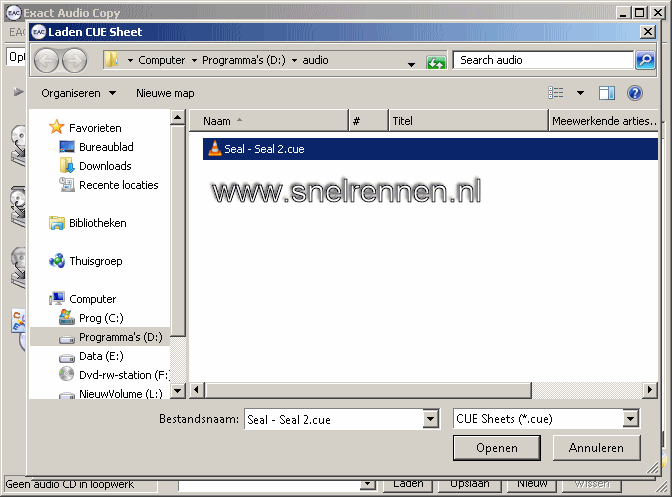
Task: Refresh the audio folder with green arrows icon
Action: click(x=436, y=63)
